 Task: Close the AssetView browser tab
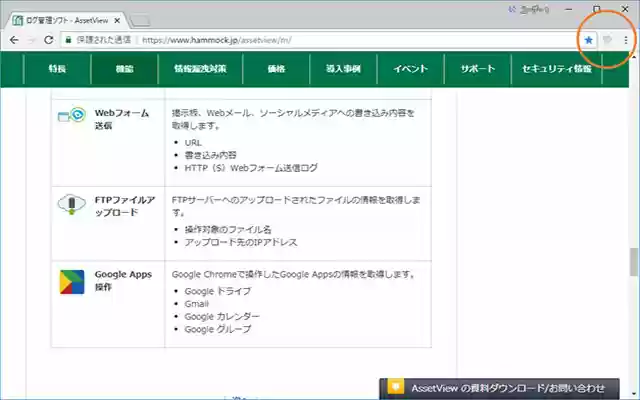click(x=117, y=20)
